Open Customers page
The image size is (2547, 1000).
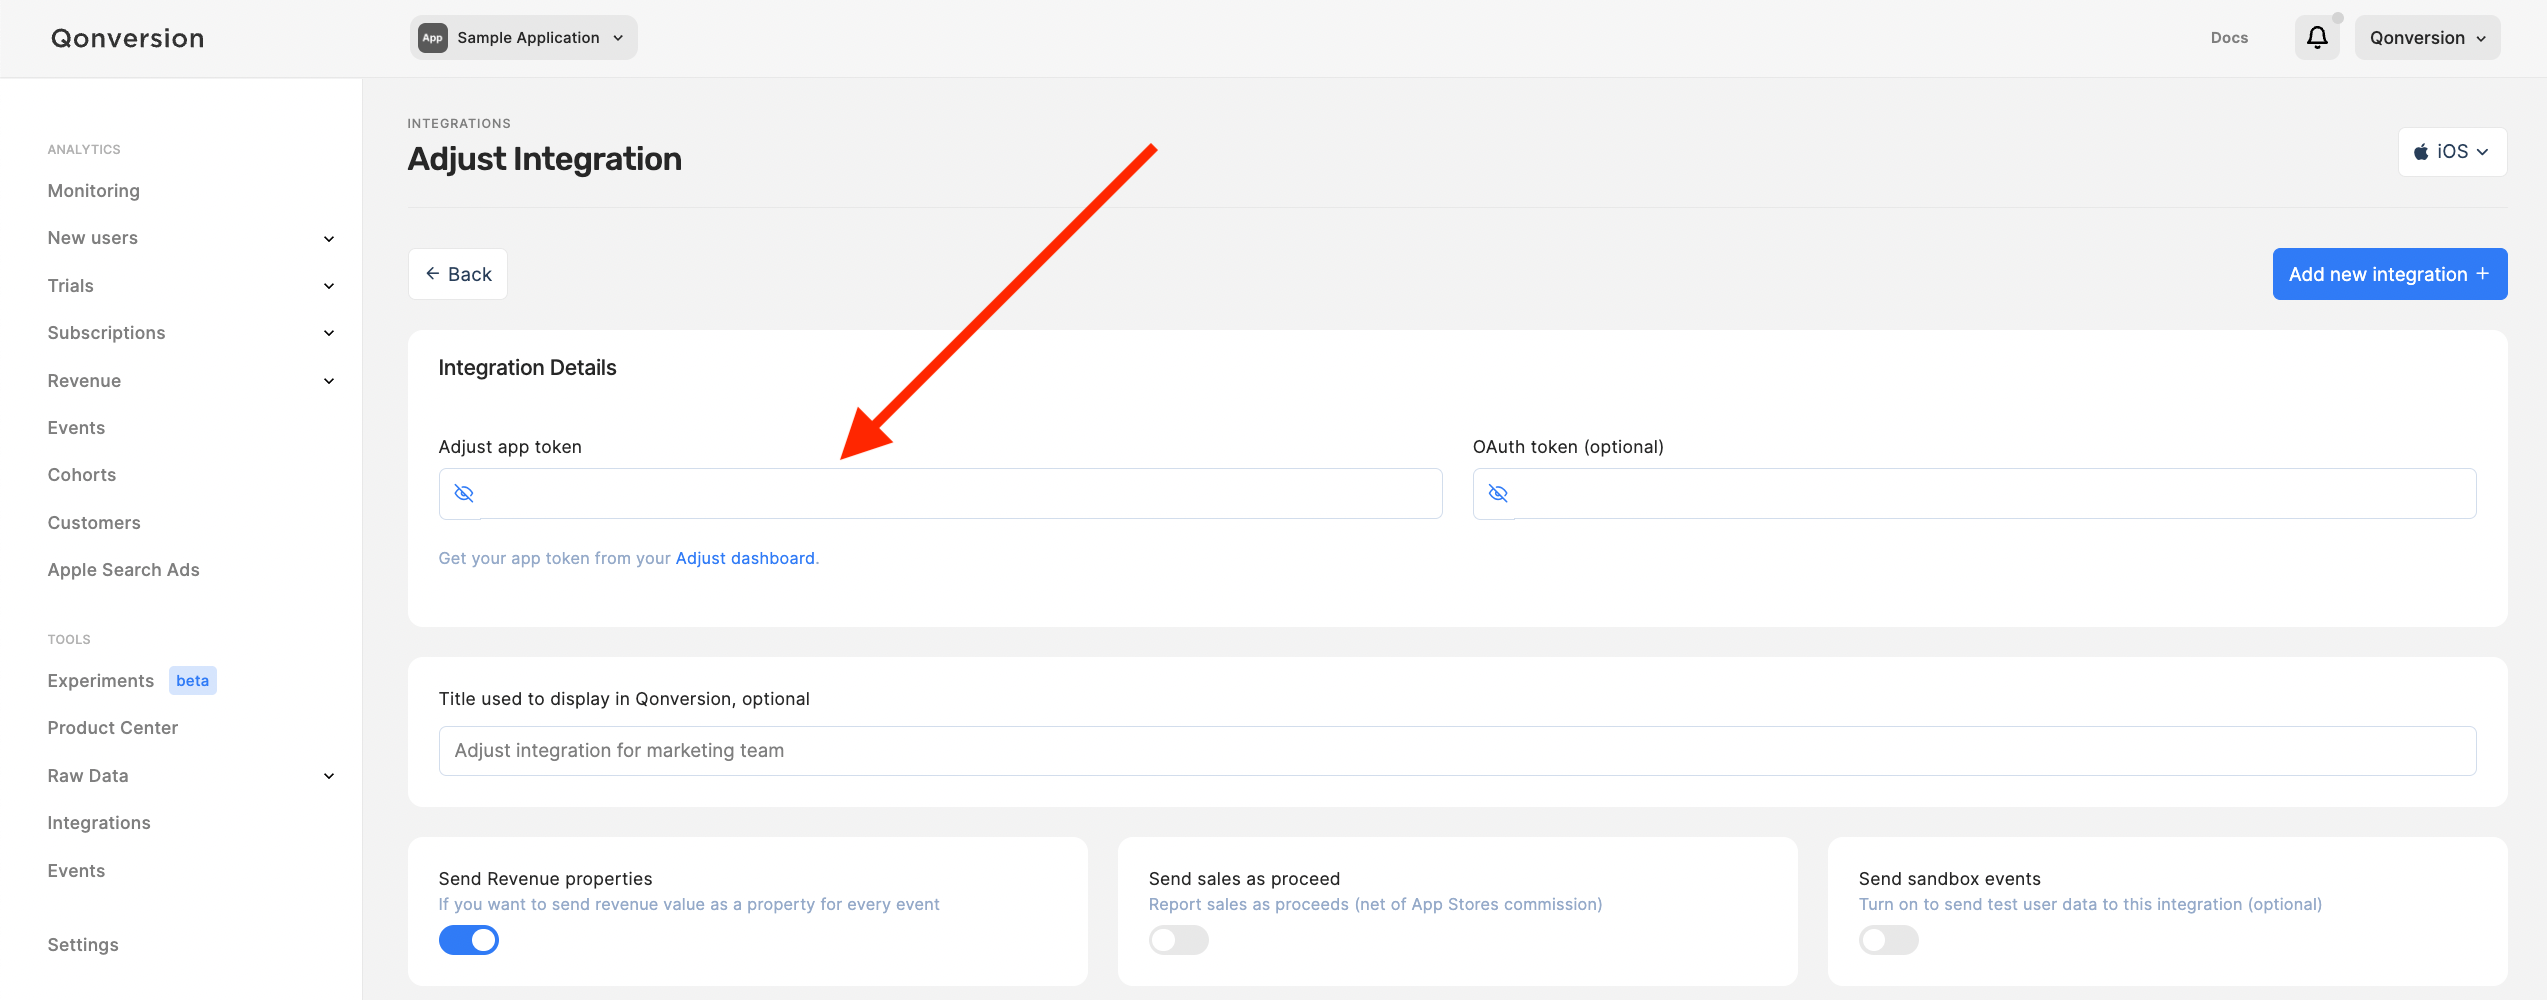[94, 523]
